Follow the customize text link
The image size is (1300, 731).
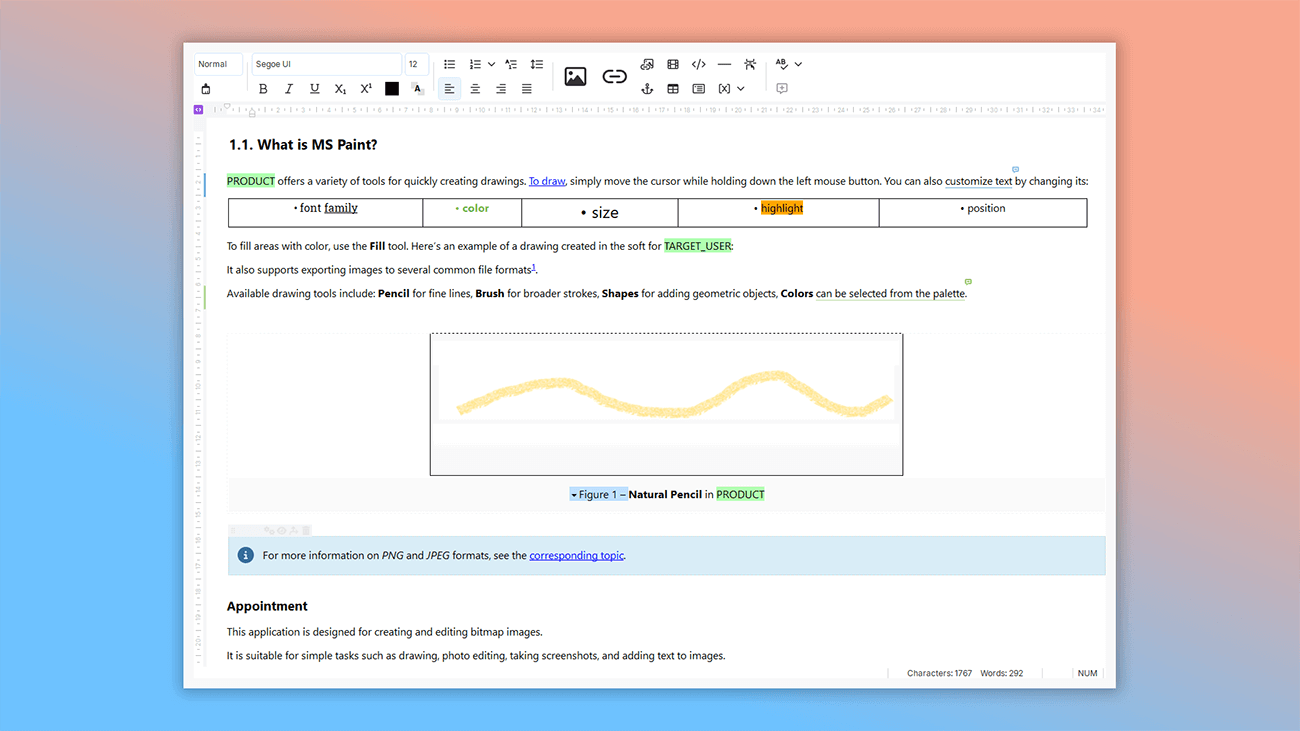coord(978,180)
